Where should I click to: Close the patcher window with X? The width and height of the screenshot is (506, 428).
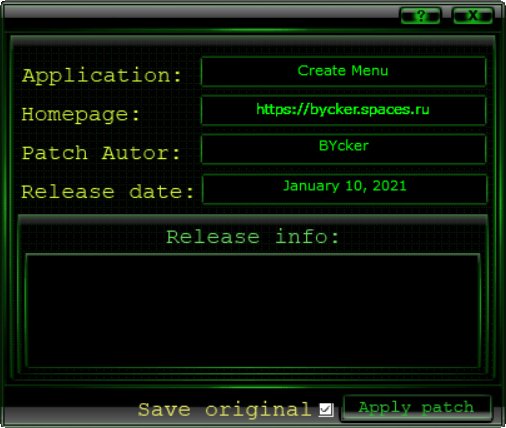[x=472, y=15]
